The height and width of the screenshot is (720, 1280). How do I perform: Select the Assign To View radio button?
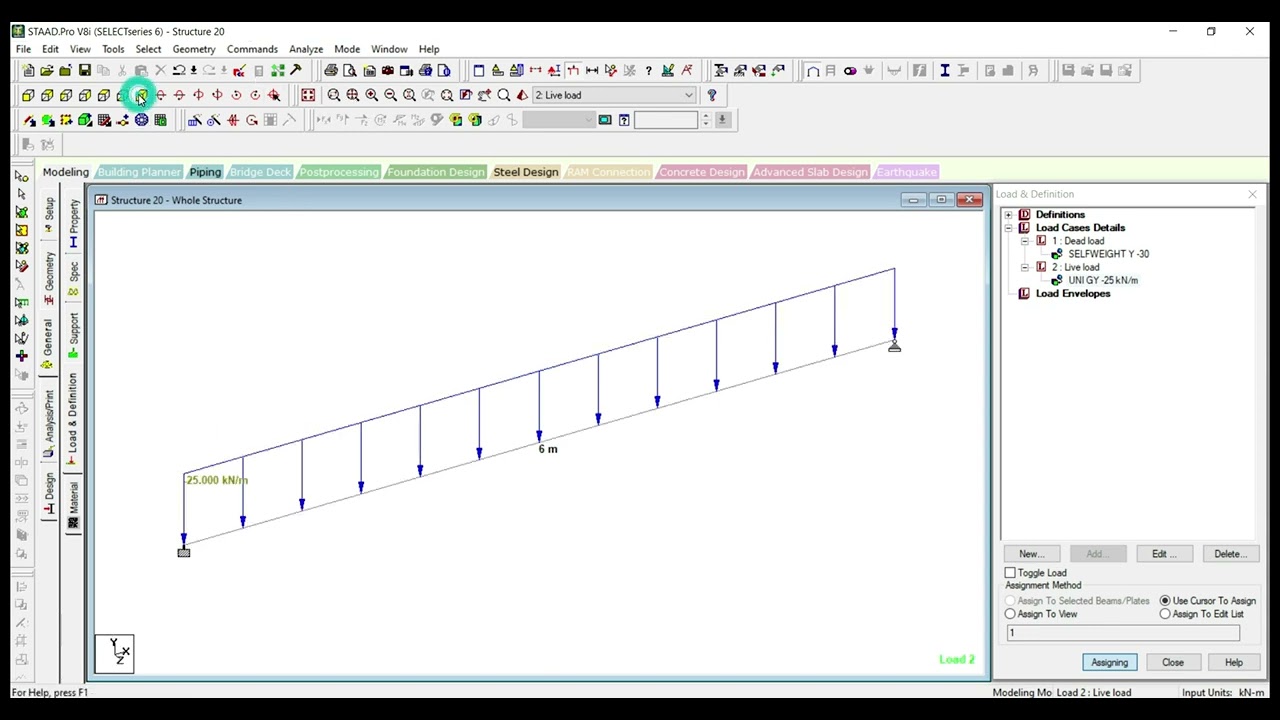tap(1010, 614)
